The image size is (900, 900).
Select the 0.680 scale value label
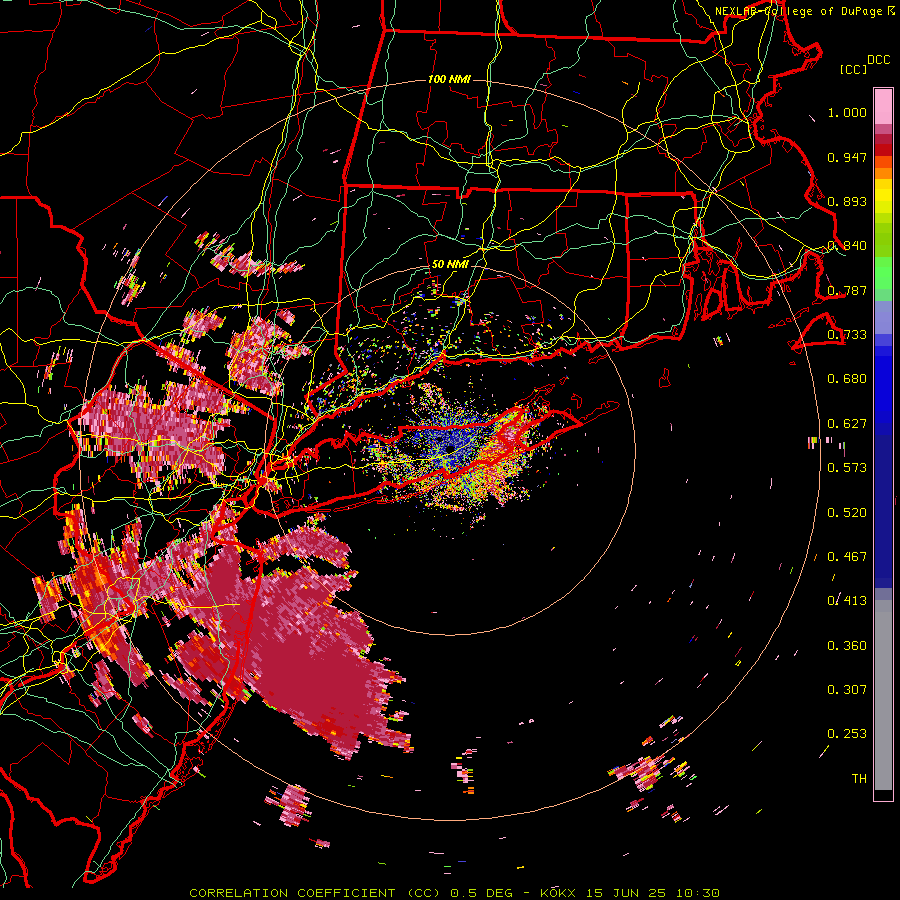tap(847, 379)
